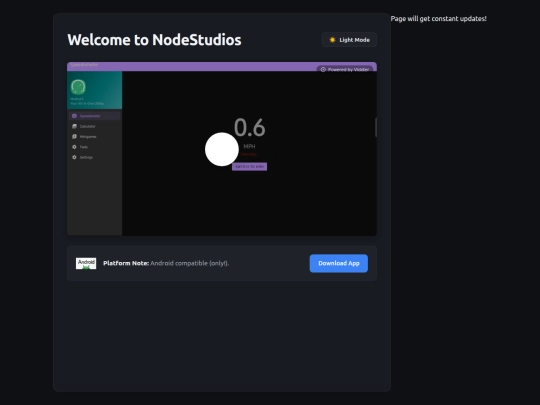Click the Tools gear icon in sidebar

click(74, 147)
